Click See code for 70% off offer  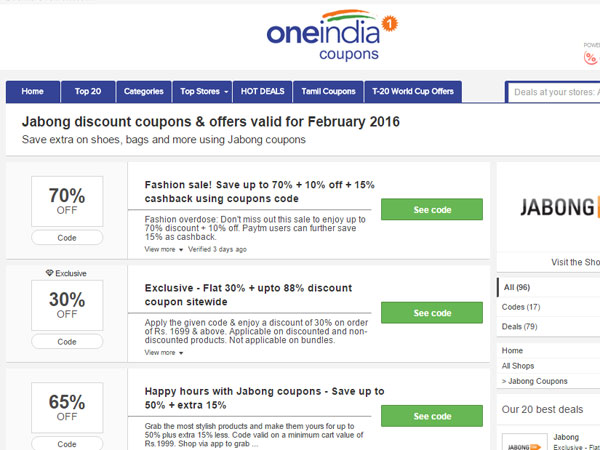432,210
